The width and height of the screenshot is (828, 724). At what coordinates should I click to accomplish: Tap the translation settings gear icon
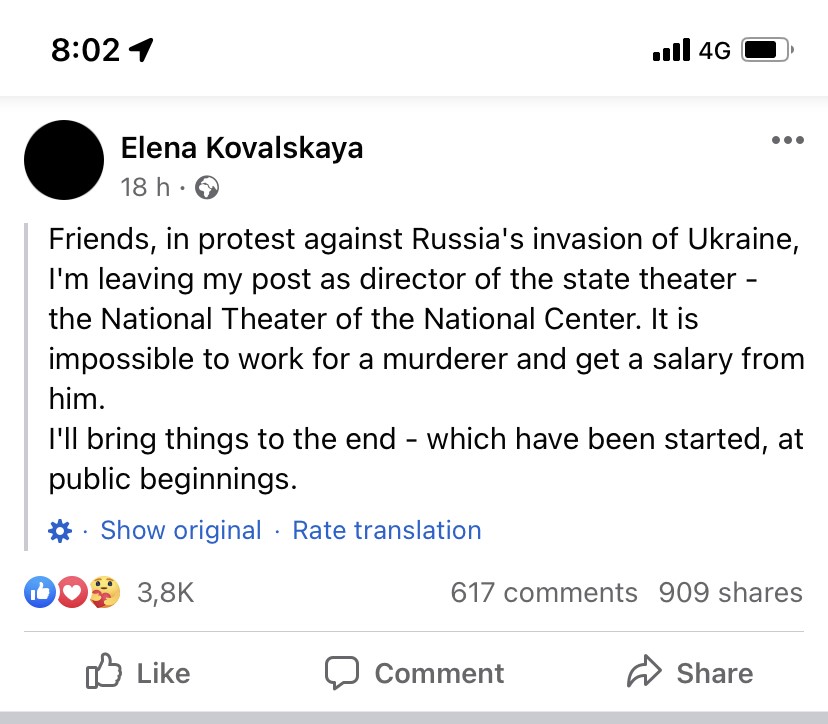click(60, 531)
